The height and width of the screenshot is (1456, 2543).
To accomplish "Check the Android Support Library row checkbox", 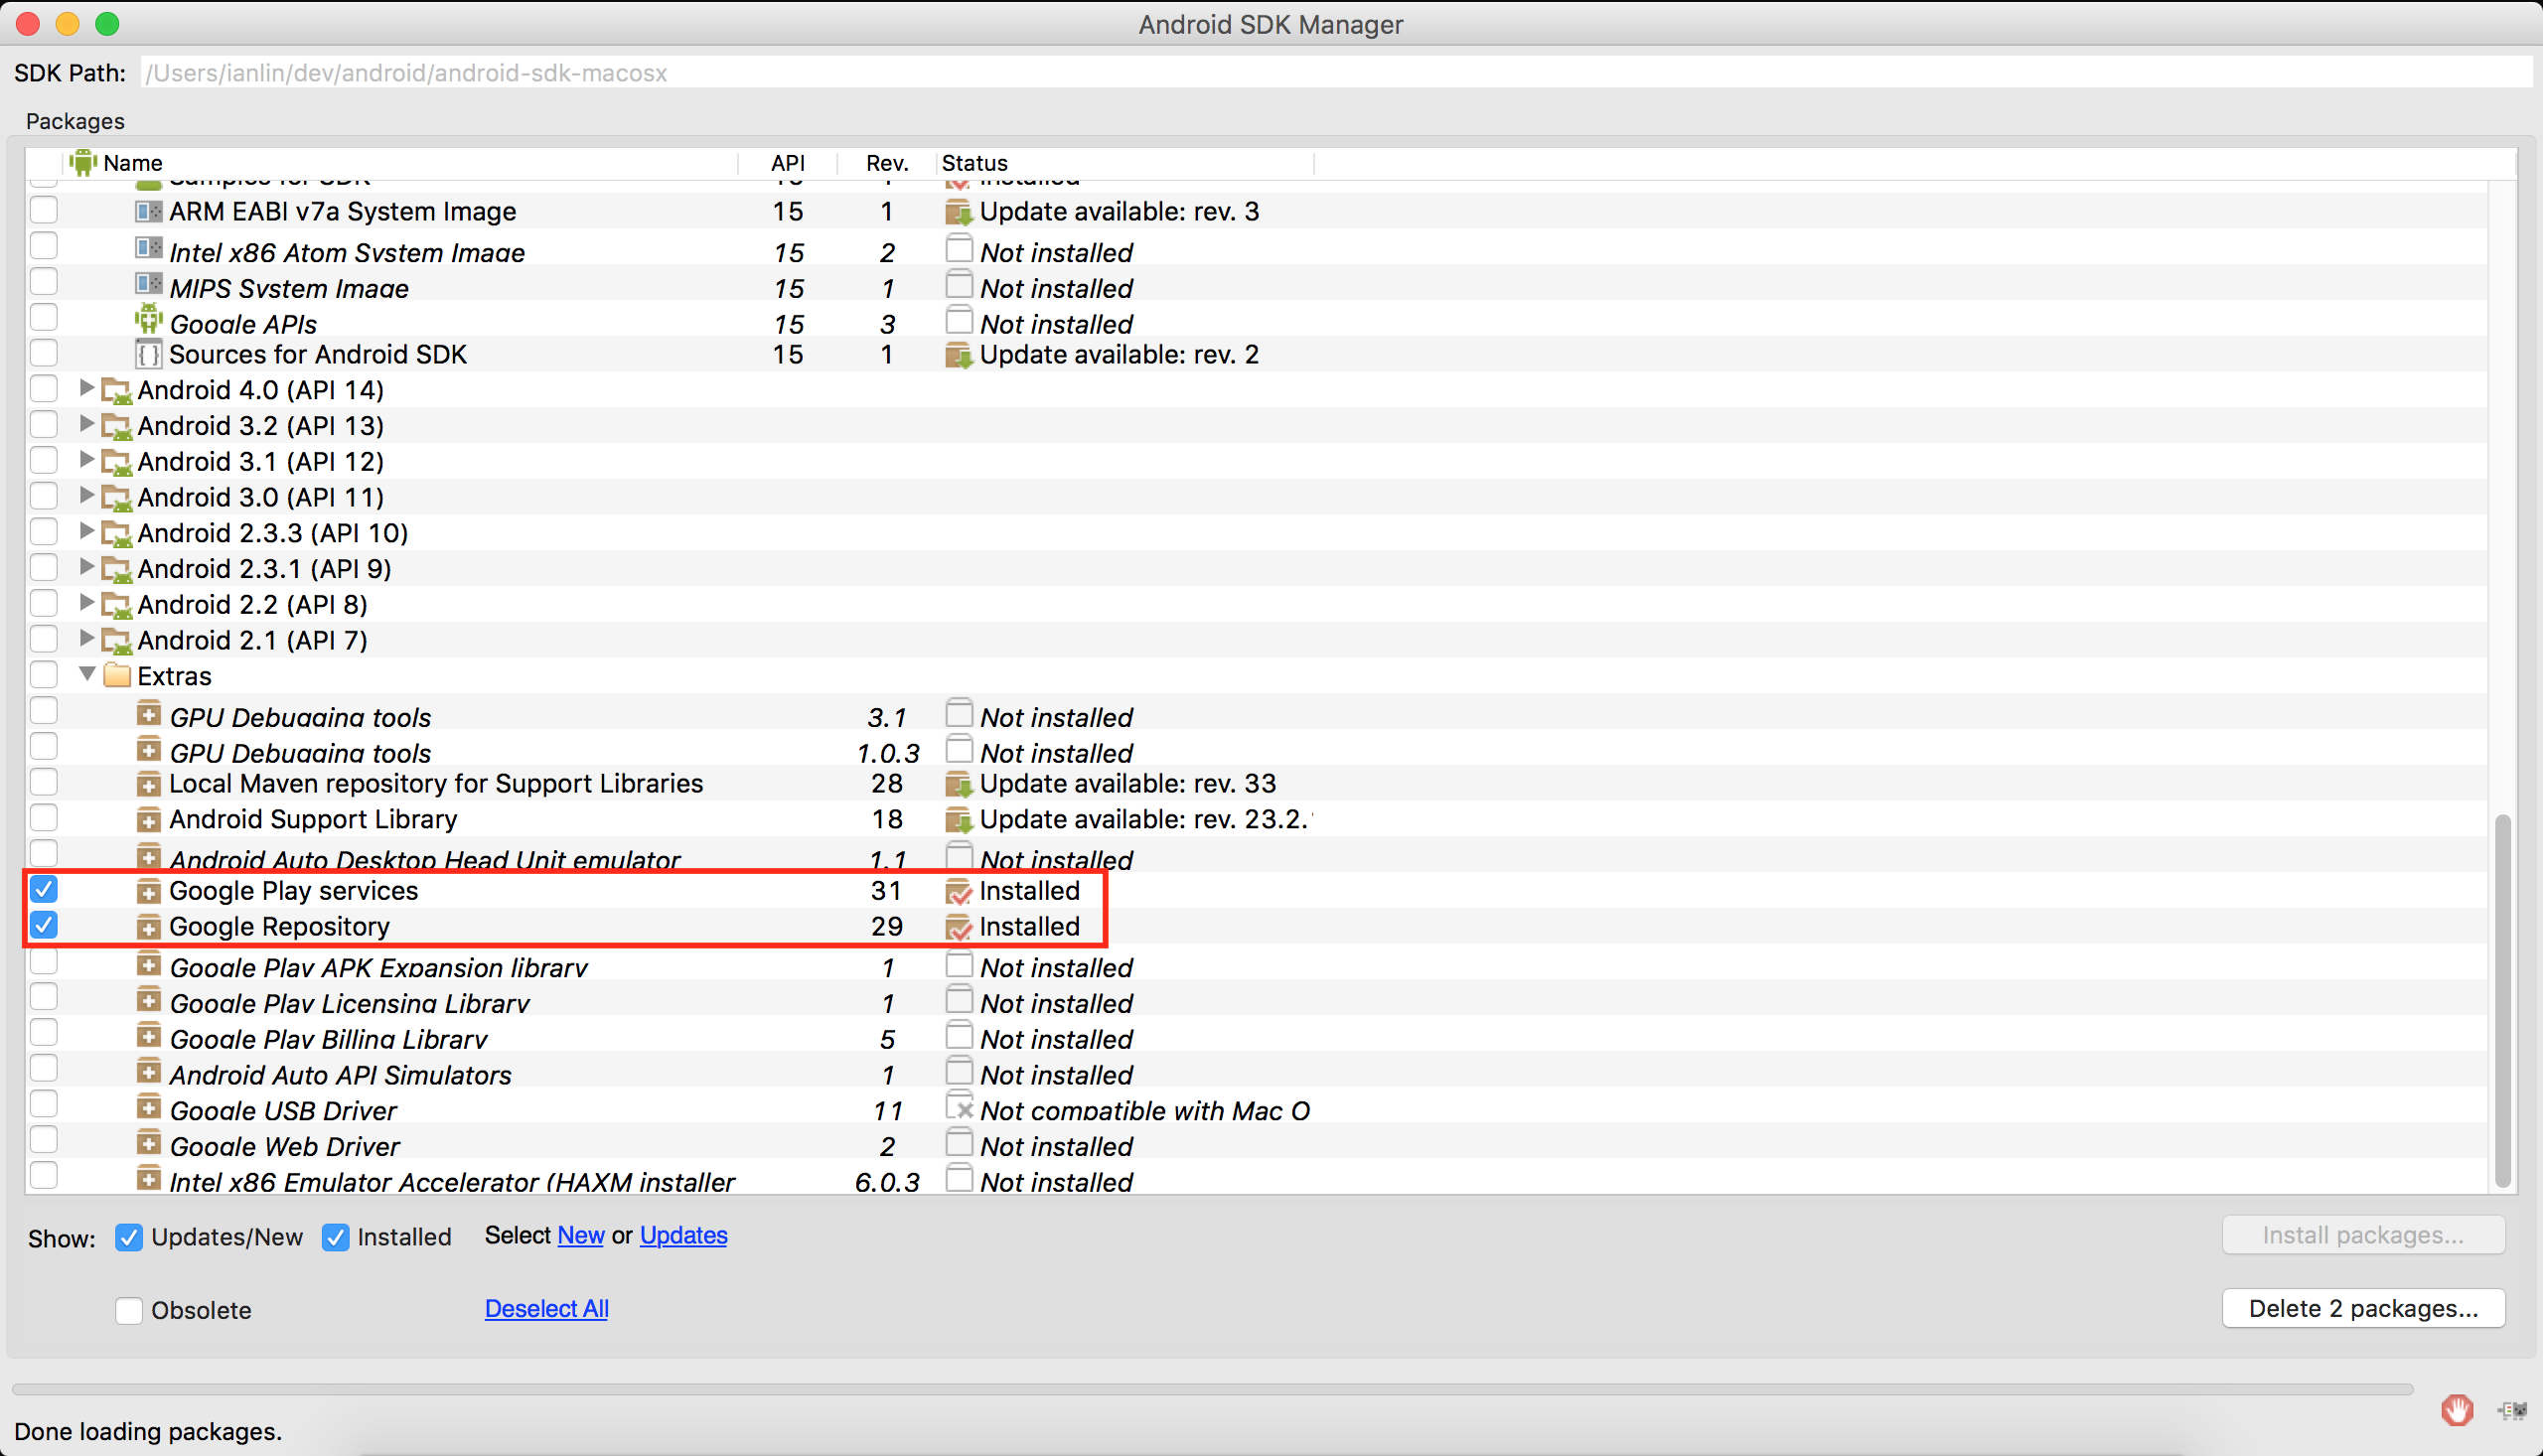I will [x=44, y=818].
